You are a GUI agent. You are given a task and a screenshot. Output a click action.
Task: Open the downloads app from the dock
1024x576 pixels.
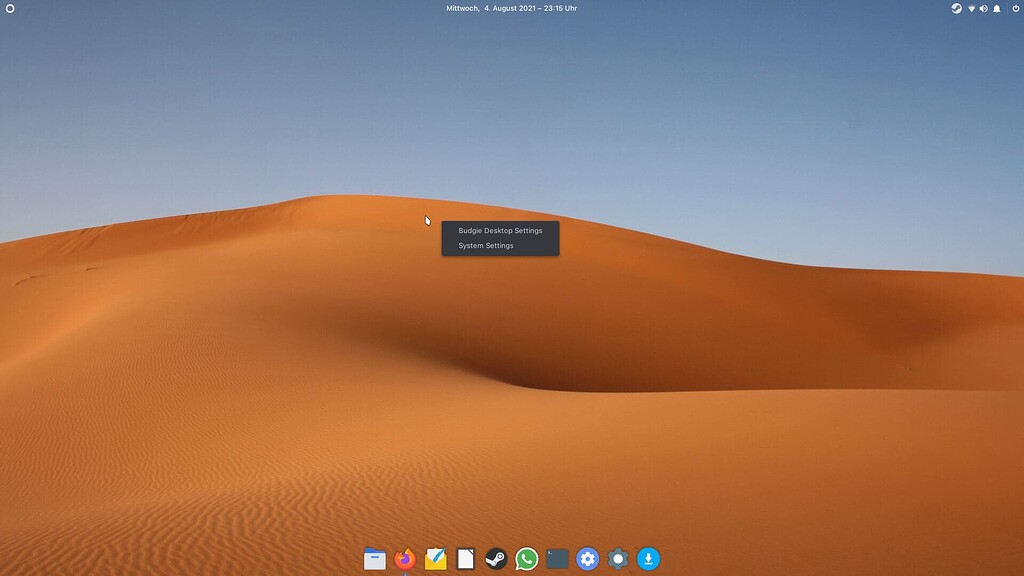point(649,560)
